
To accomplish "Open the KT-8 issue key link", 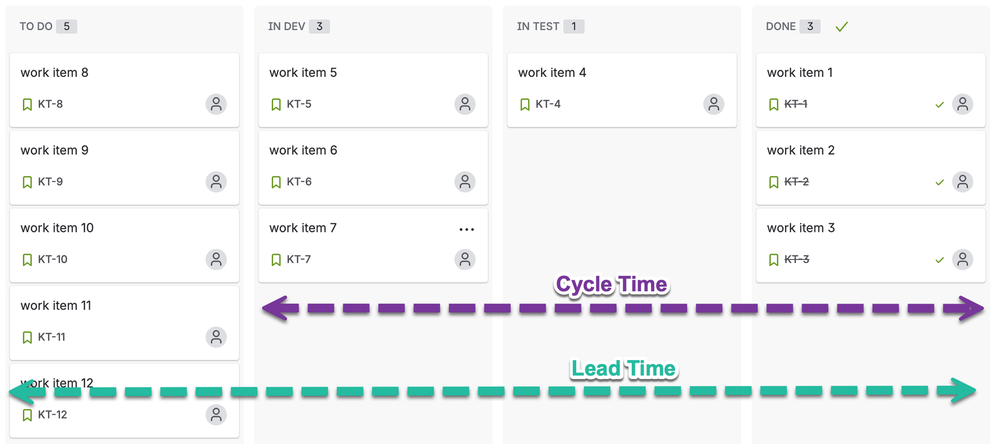I will pos(50,104).
